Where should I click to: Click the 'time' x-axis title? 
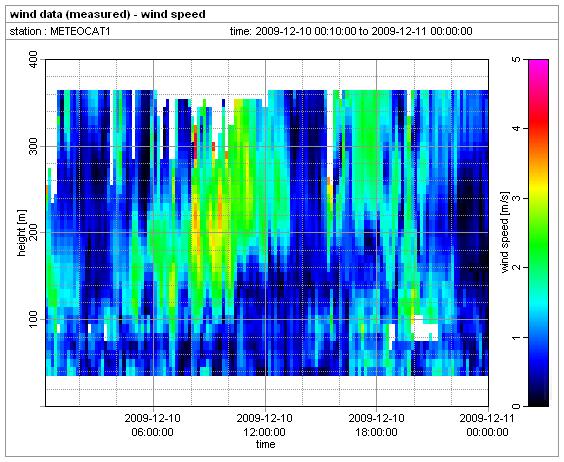(x=265, y=444)
